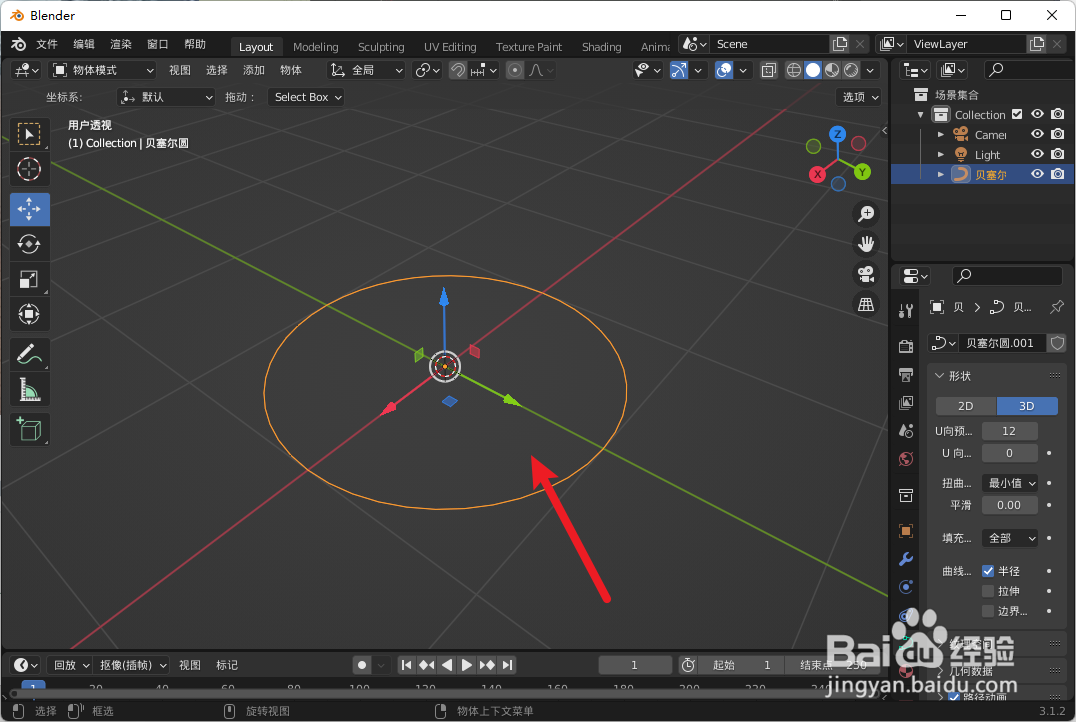The image size is (1076, 722).
Task: Select the Scale tool
Action: tap(29, 279)
